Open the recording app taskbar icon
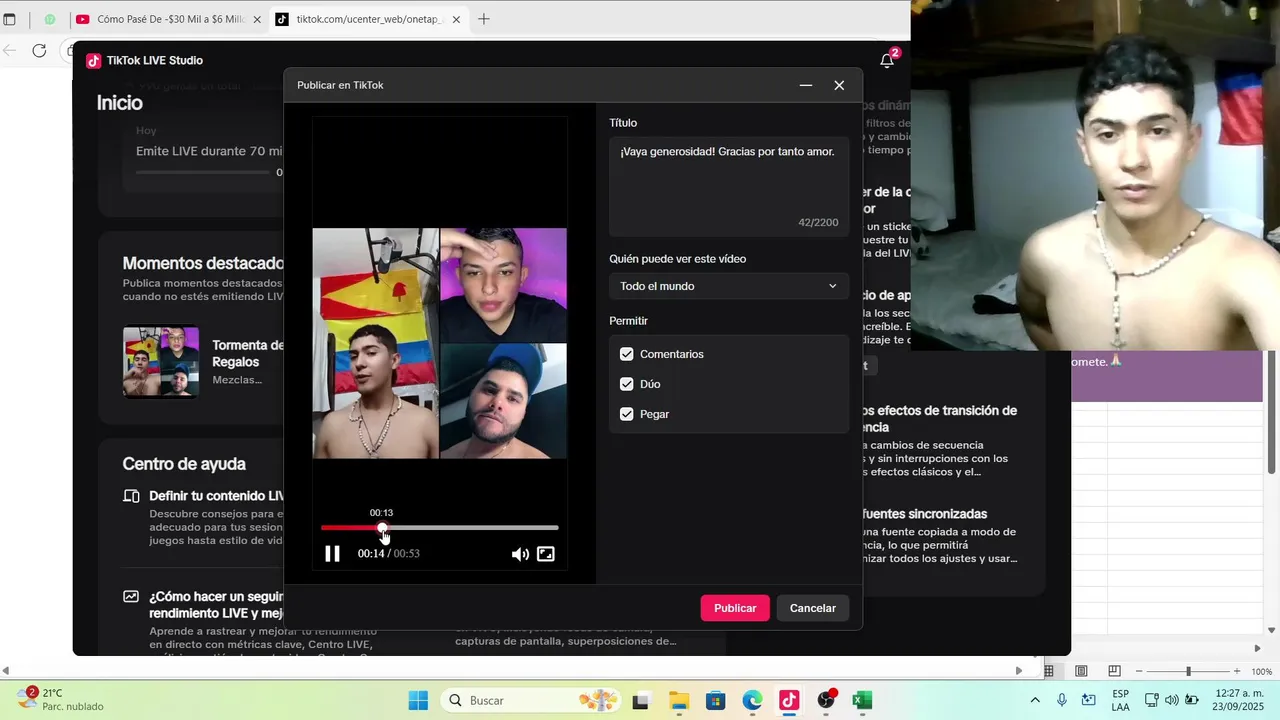Image resolution: width=1280 pixels, height=720 pixels. click(x=826, y=700)
